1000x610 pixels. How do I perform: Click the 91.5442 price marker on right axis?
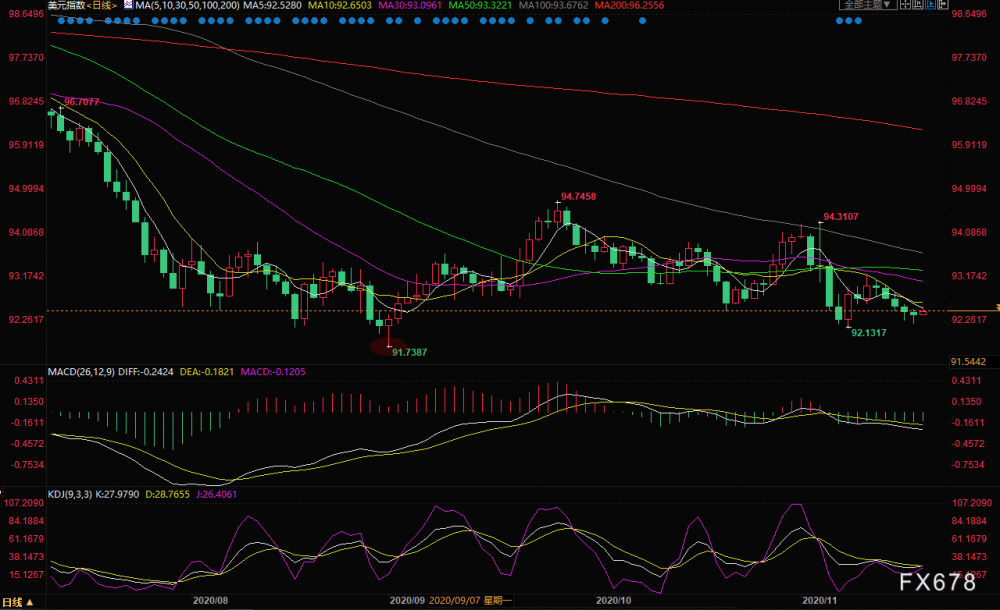(968, 362)
